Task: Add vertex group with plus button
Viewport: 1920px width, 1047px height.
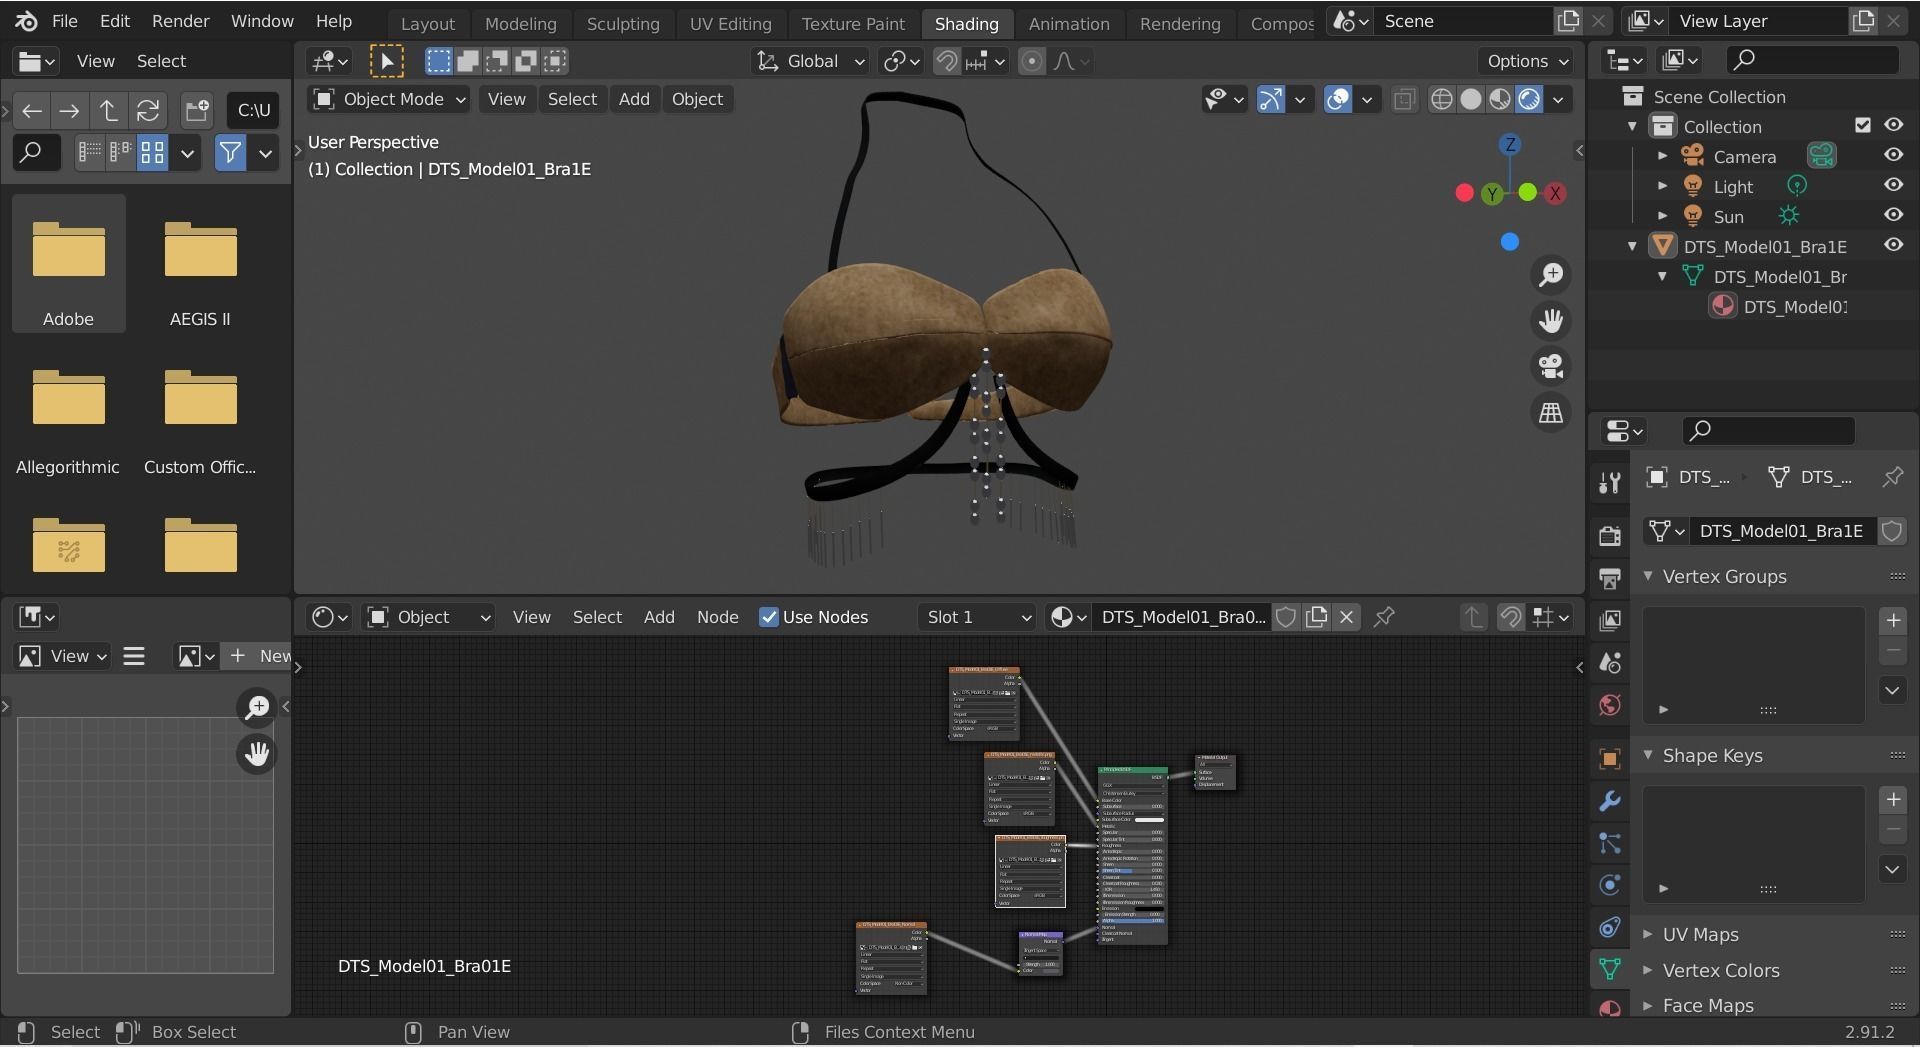Action: tap(1892, 621)
